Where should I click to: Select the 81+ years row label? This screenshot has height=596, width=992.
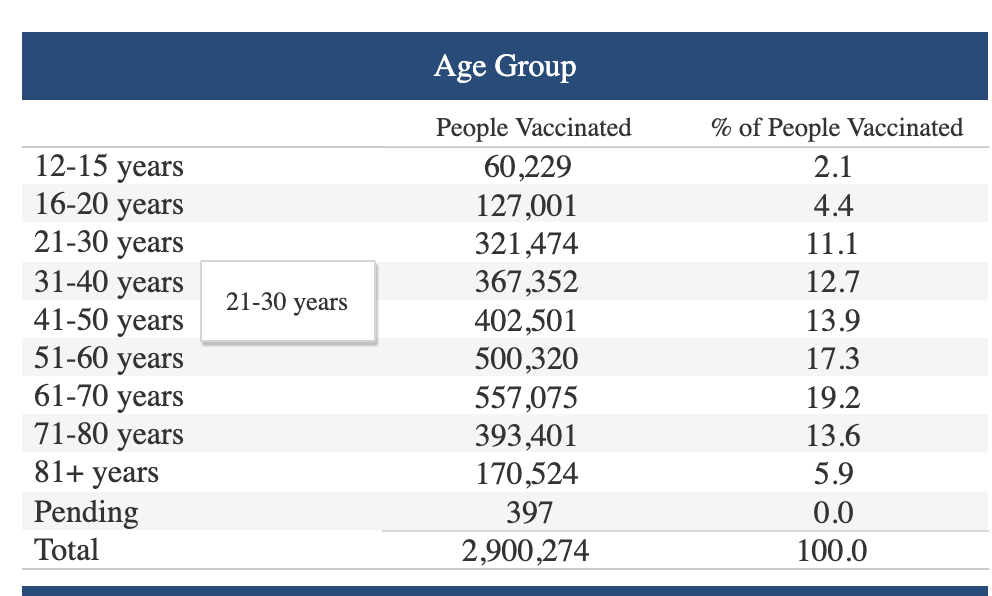tap(96, 473)
